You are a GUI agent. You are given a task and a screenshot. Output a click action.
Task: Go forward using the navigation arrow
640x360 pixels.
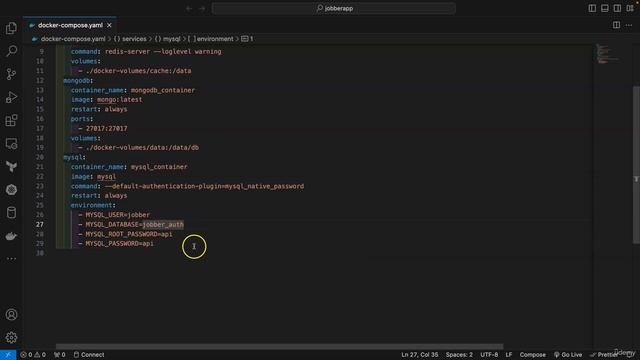202,8
